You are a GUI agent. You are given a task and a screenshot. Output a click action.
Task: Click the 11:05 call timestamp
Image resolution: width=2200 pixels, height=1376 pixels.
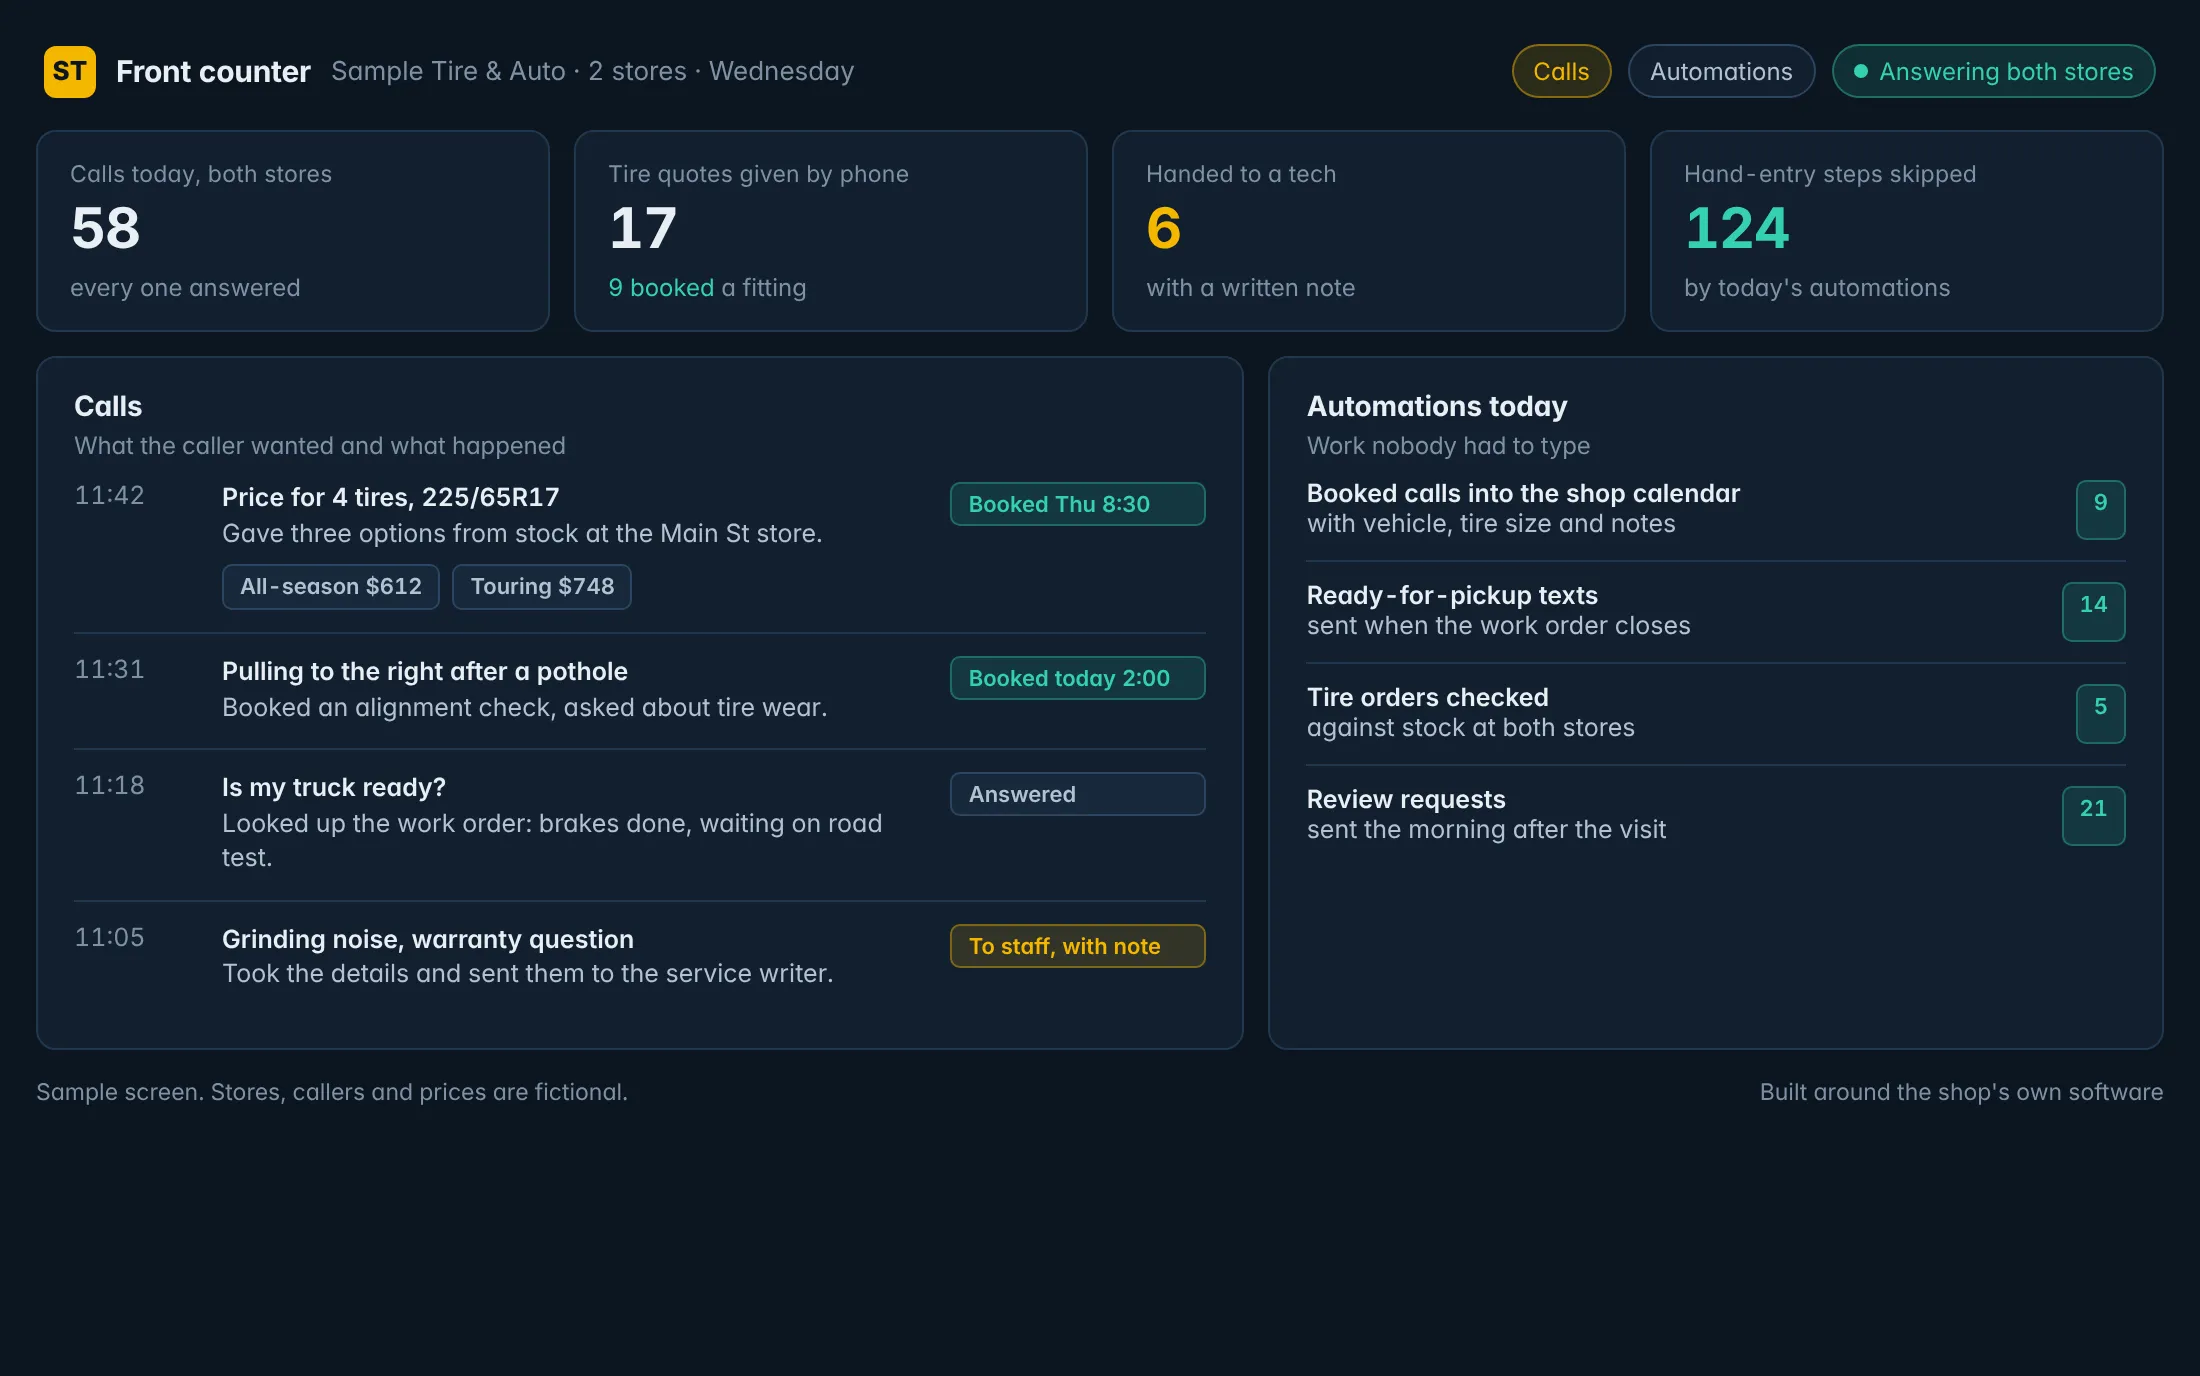110,938
